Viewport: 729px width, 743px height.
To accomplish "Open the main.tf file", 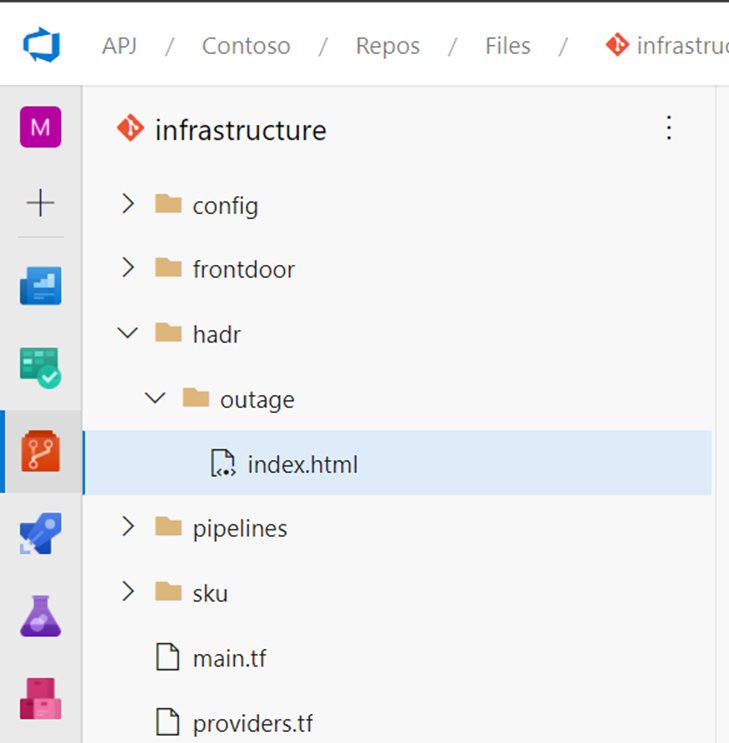I will point(229,658).
